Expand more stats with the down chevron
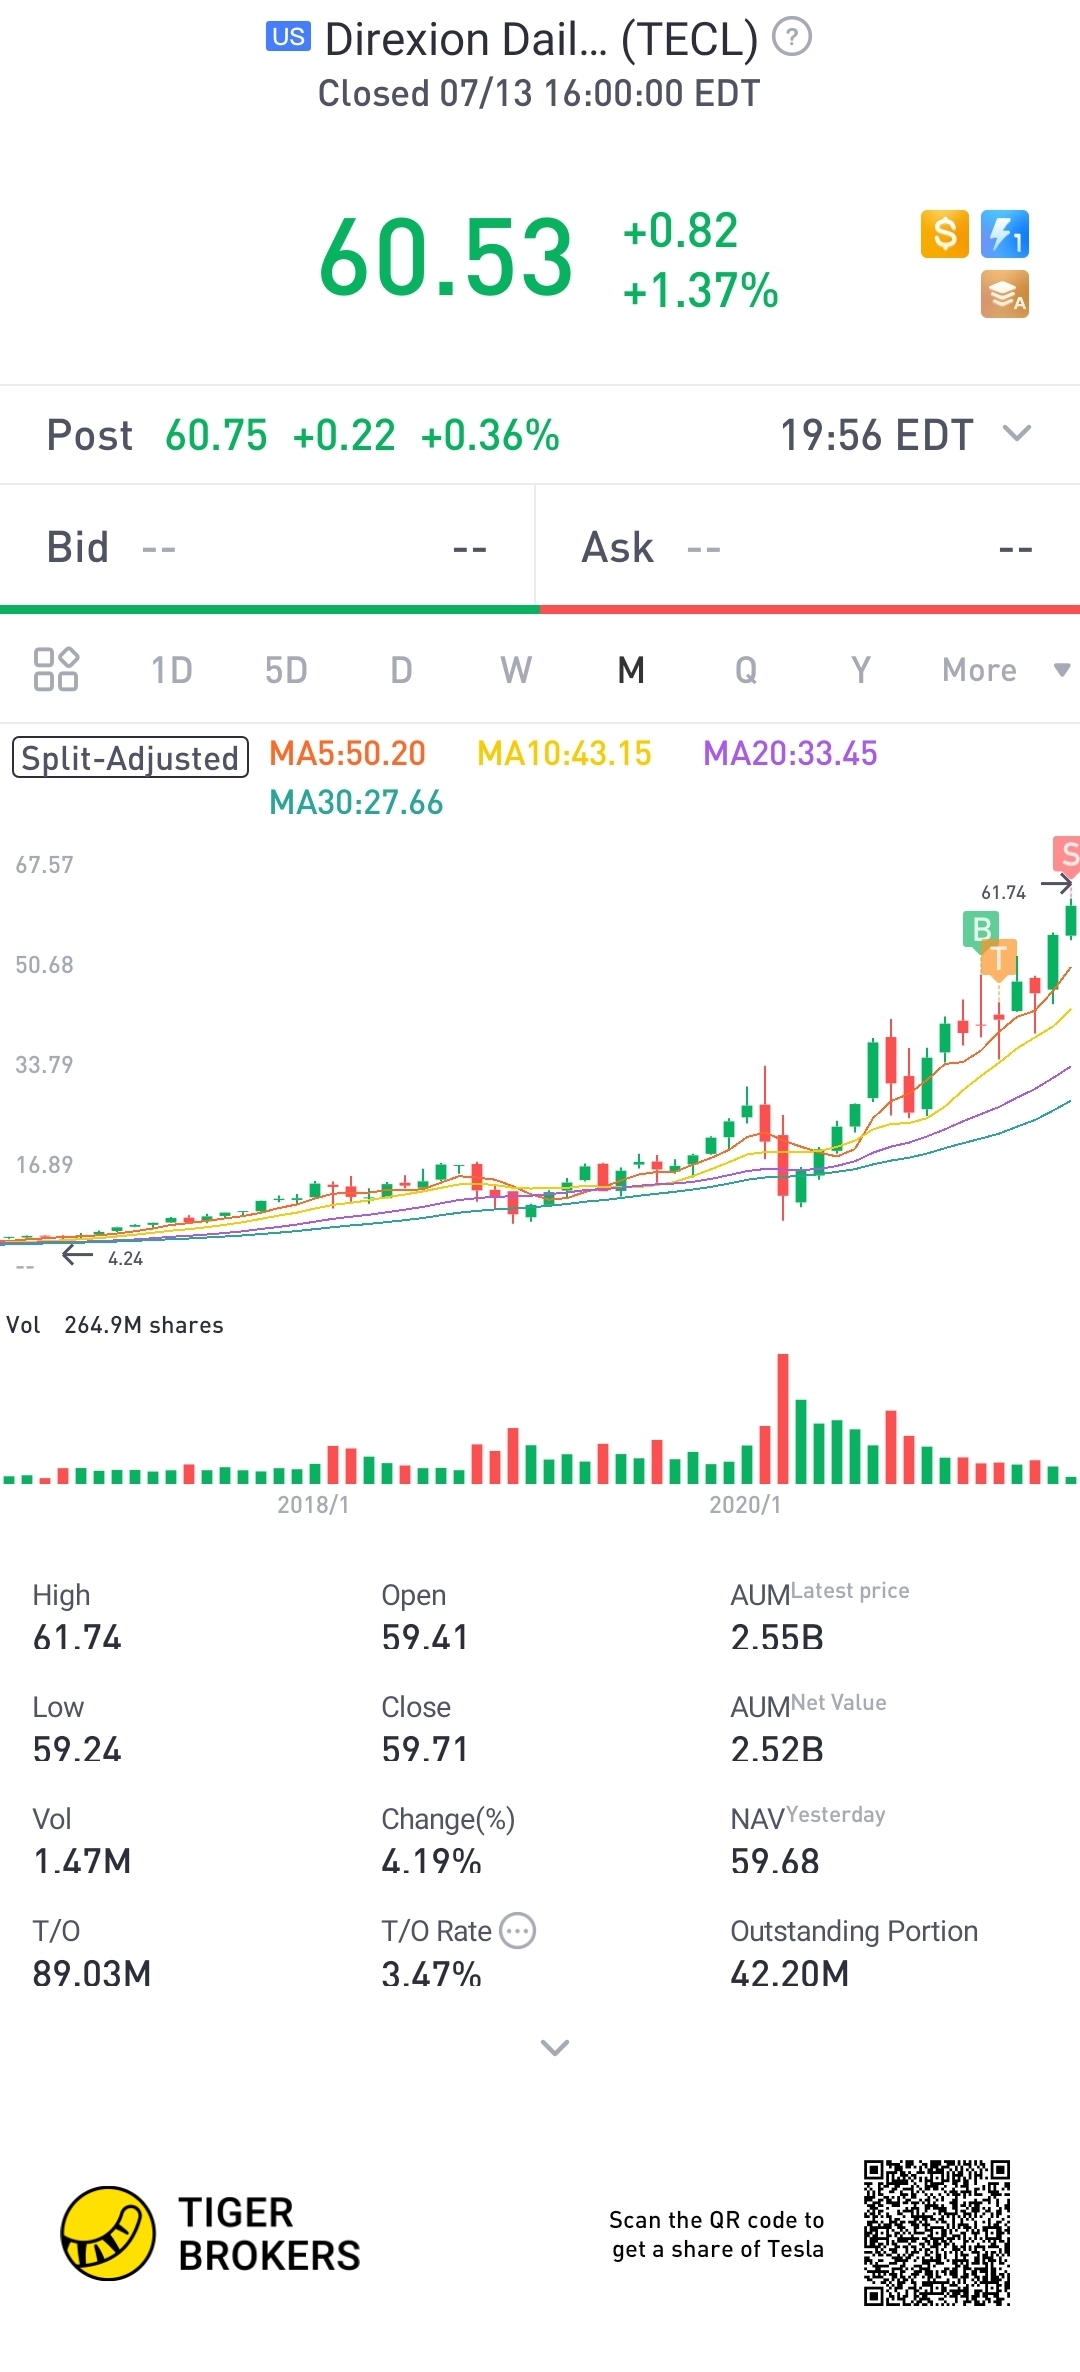1080x2372 pixels. click(x=555, y=2047)
